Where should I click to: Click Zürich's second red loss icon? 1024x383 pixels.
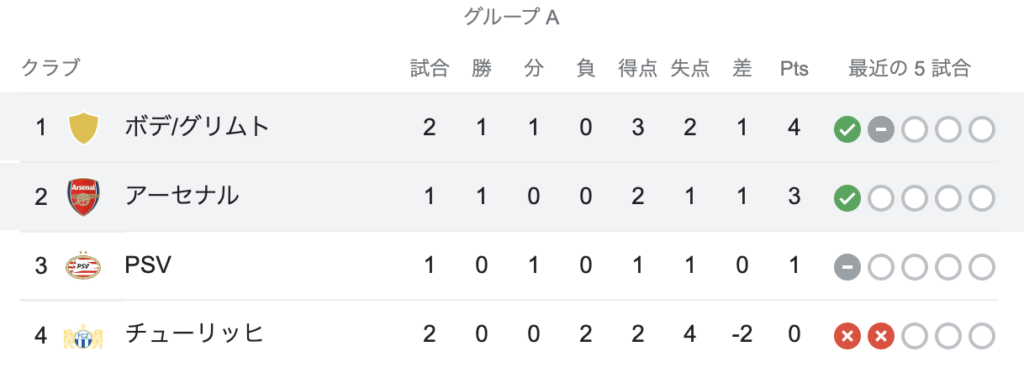[x=880, y=336]
